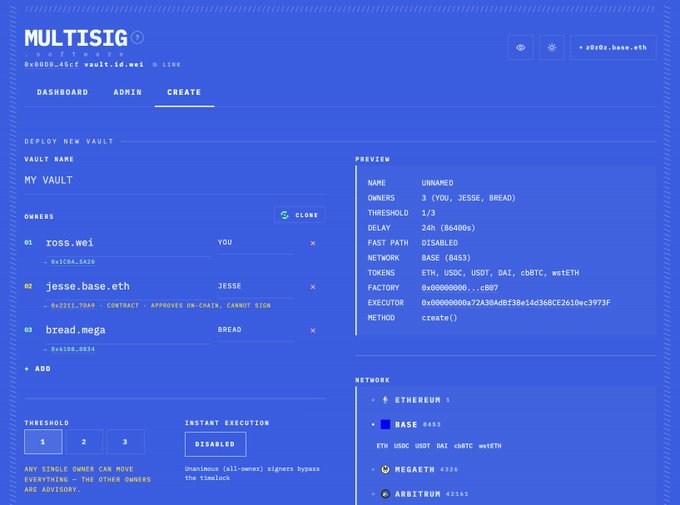Switch theme with the sun icon
The height and width of the screenshot is (505, 680).
pyautogui.click(x=552, y=47)
